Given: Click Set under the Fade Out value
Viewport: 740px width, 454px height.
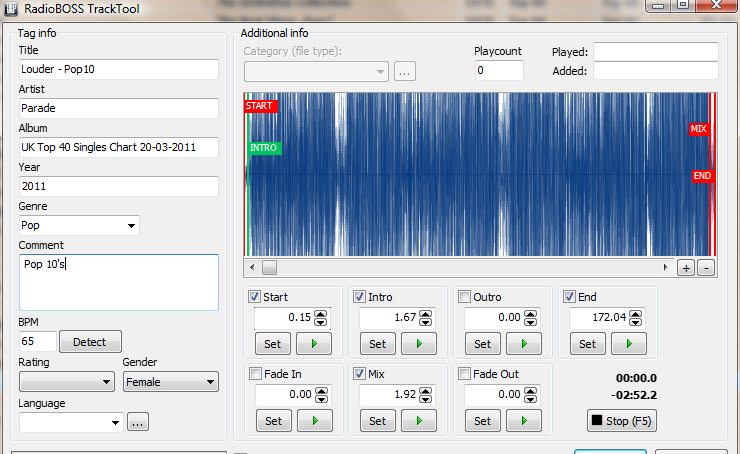Looking at the screenshot, I should click(x=482, y=420).
